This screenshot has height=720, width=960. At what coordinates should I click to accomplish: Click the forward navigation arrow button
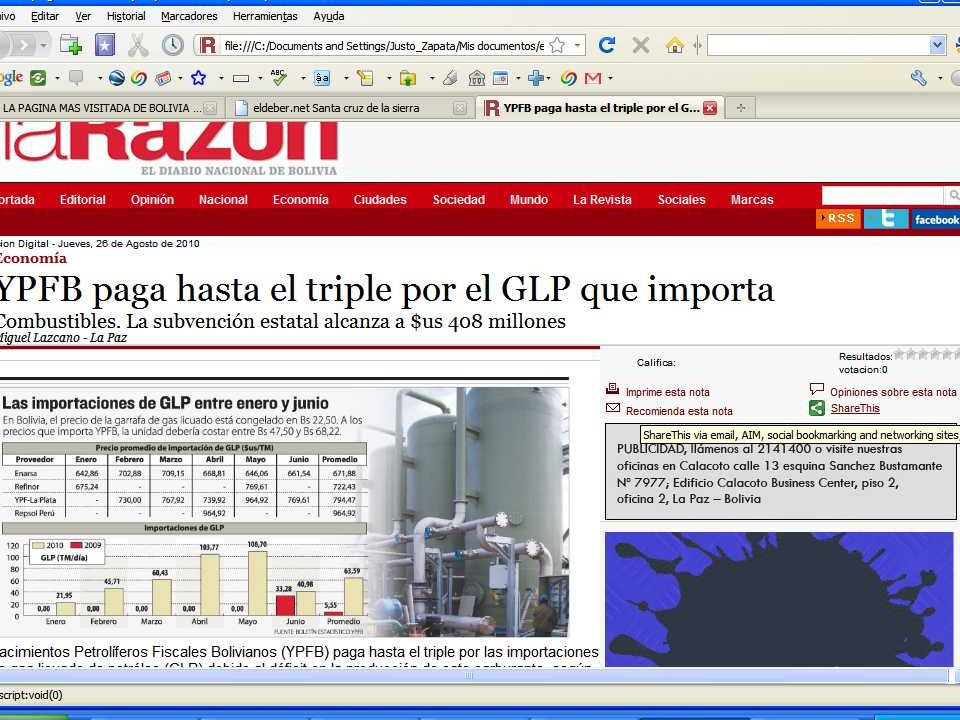click(x=24, y=45)
